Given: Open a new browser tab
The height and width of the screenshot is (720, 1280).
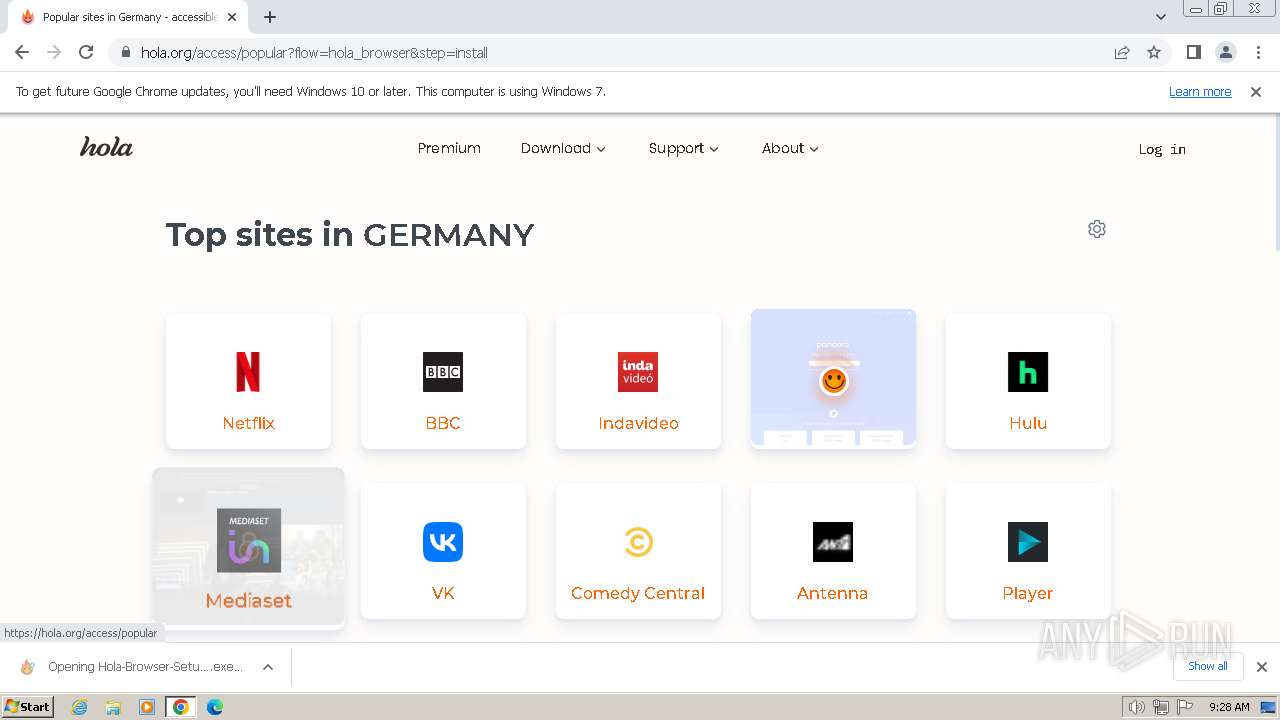Looking at the screenshot, I should click(x=270, y=17).
